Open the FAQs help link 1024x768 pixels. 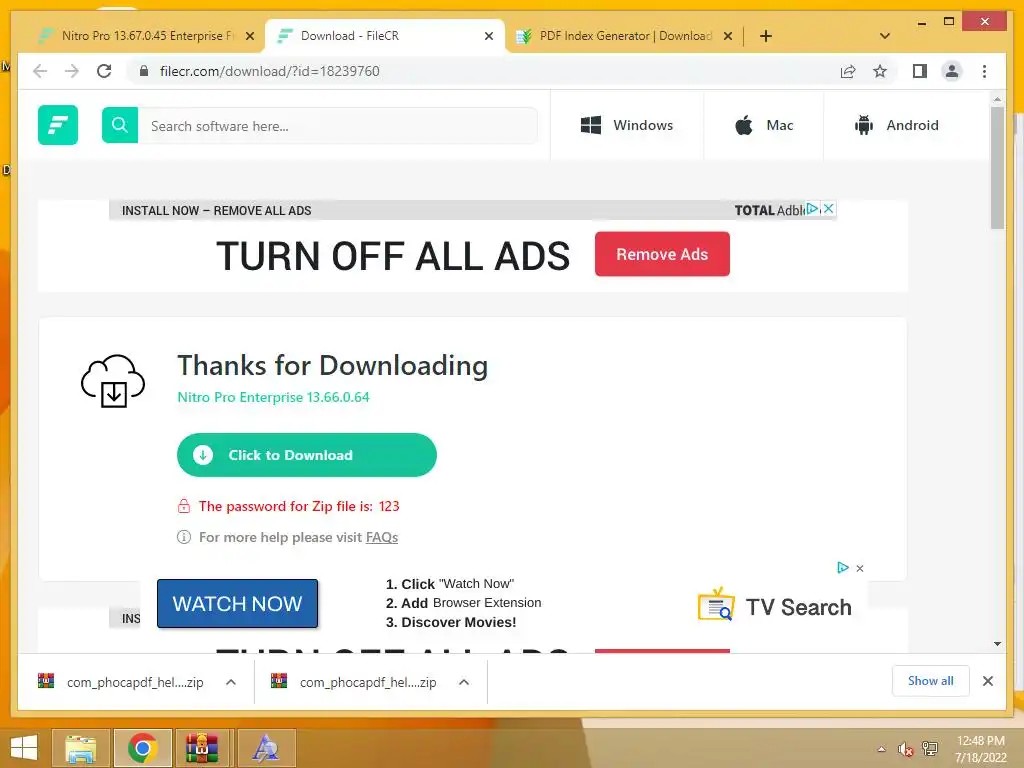[381, 537]
